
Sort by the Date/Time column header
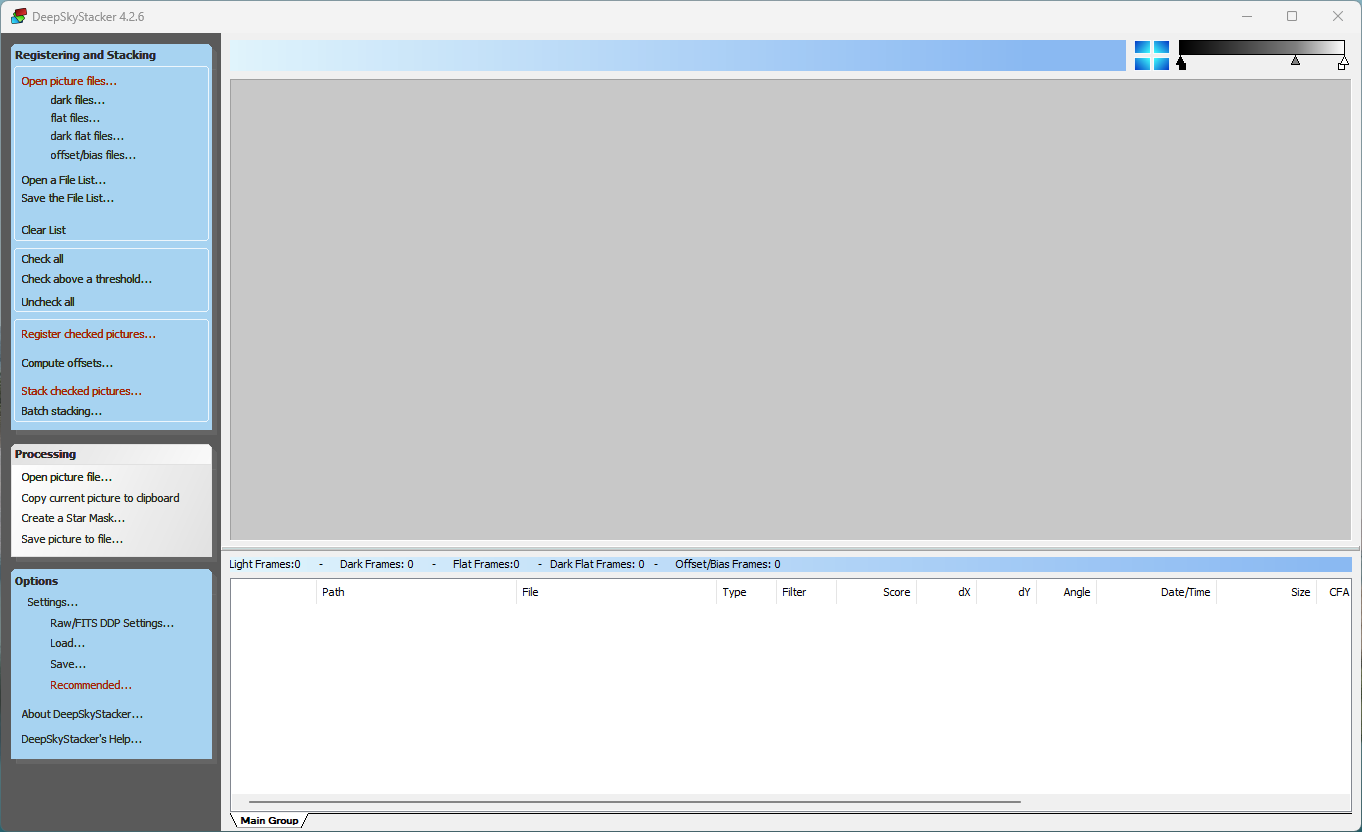[x=1157, y=592]
